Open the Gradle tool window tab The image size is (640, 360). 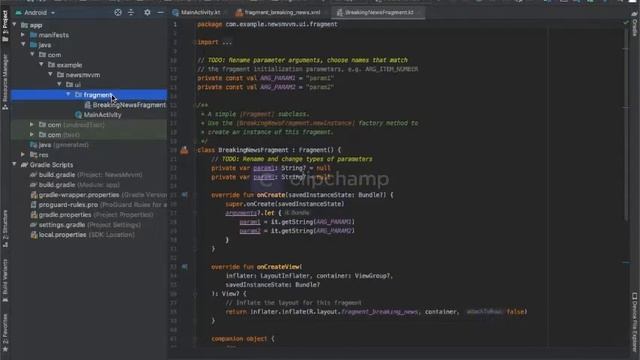tap(635, 24)
